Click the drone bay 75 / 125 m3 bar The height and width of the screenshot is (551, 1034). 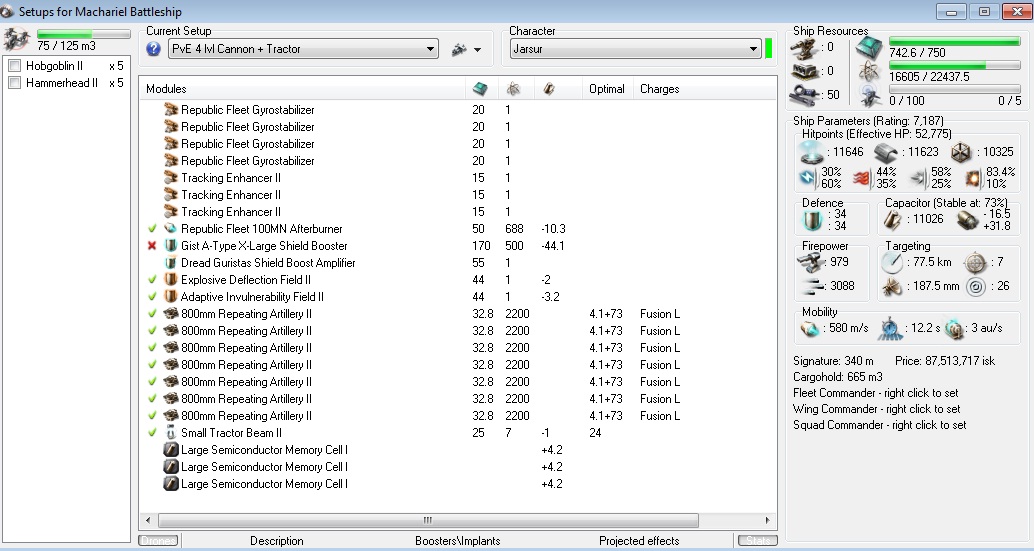(x=84, y=34)
